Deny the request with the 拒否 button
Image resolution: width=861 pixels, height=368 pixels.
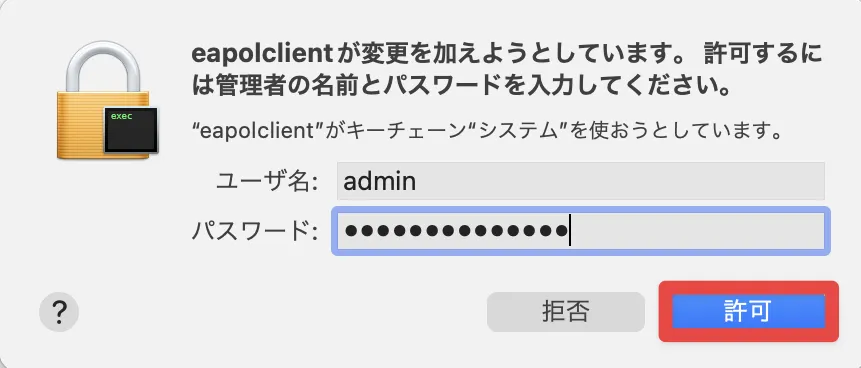point(566,311)
